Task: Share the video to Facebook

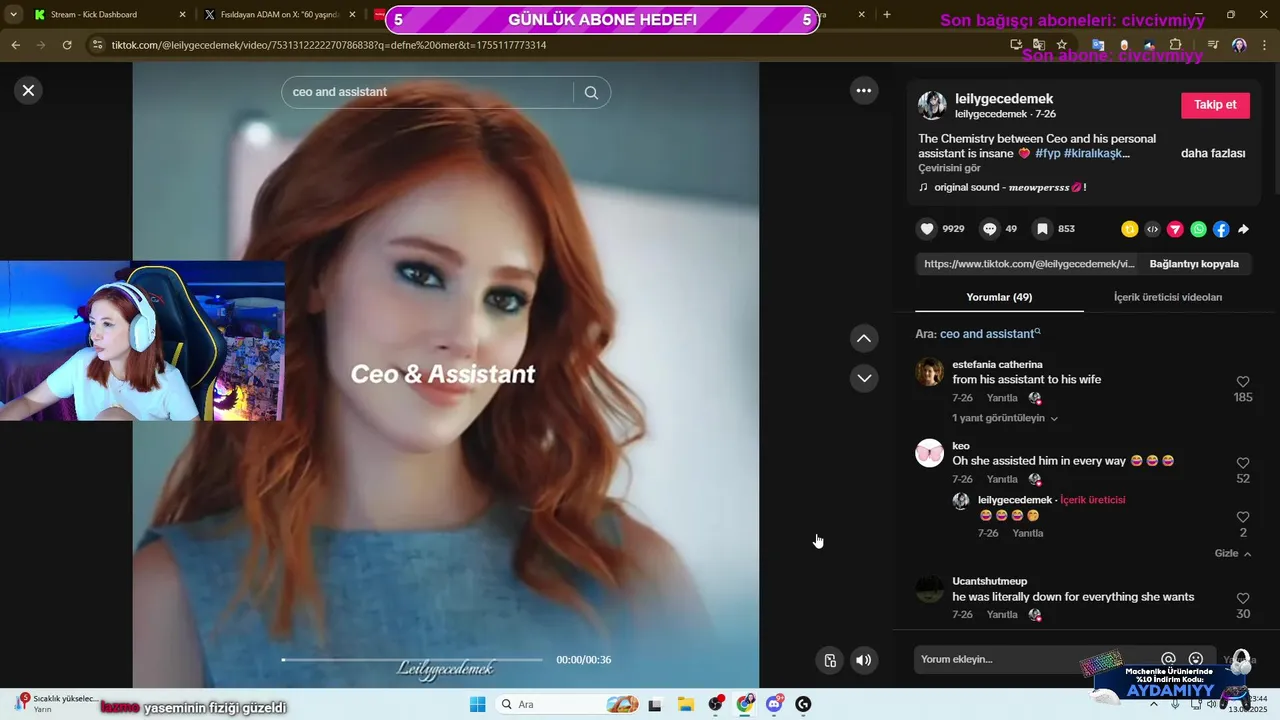Action: click(1221, 229)
